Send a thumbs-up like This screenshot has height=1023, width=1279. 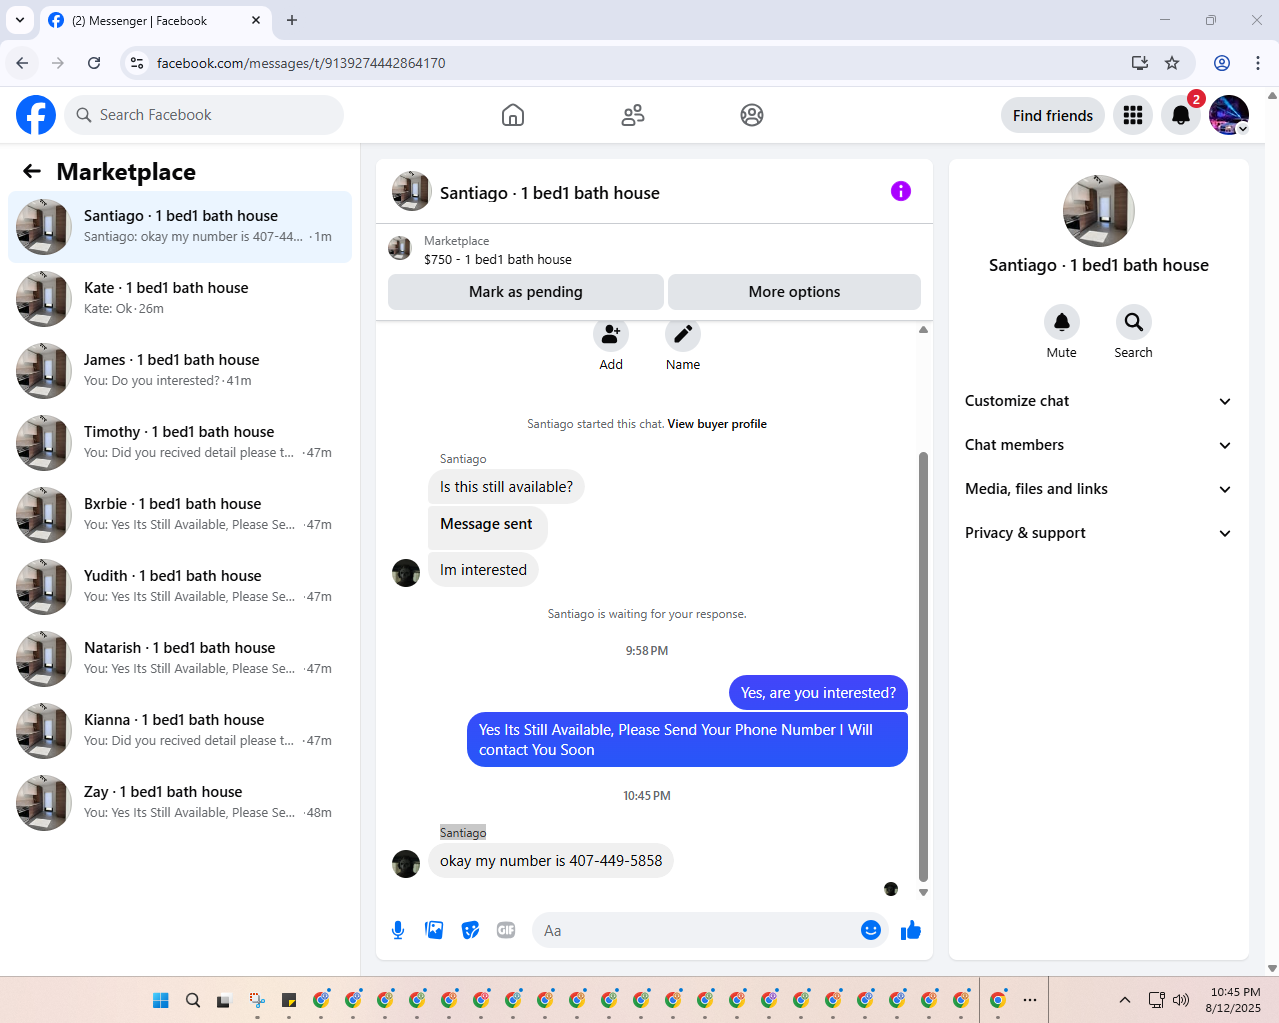click(911, 931)
